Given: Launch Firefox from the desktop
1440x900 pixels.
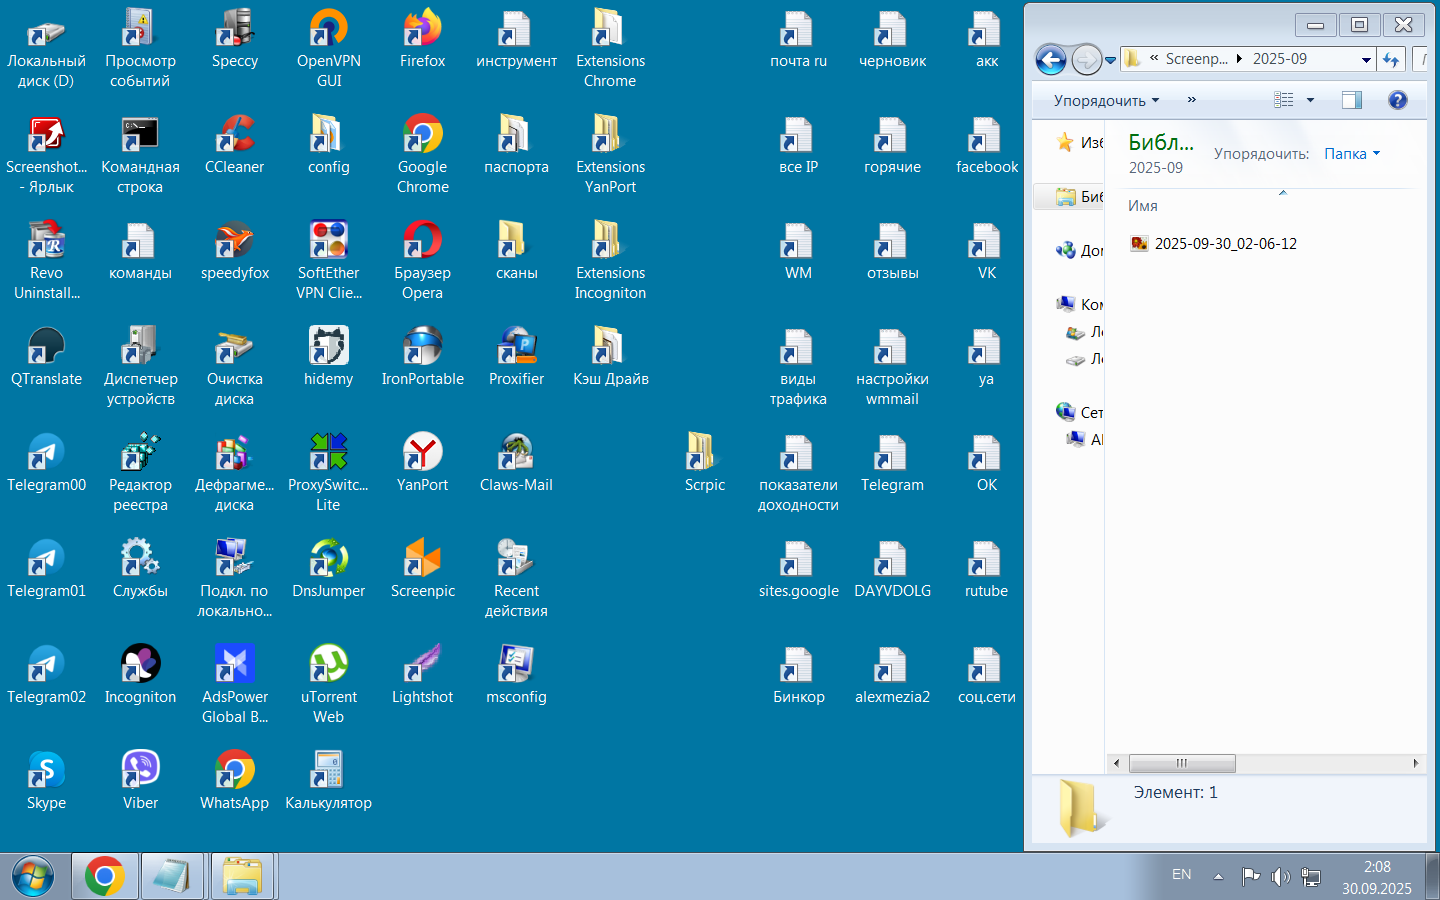Looking at the screenshot, I should [422, 39].
